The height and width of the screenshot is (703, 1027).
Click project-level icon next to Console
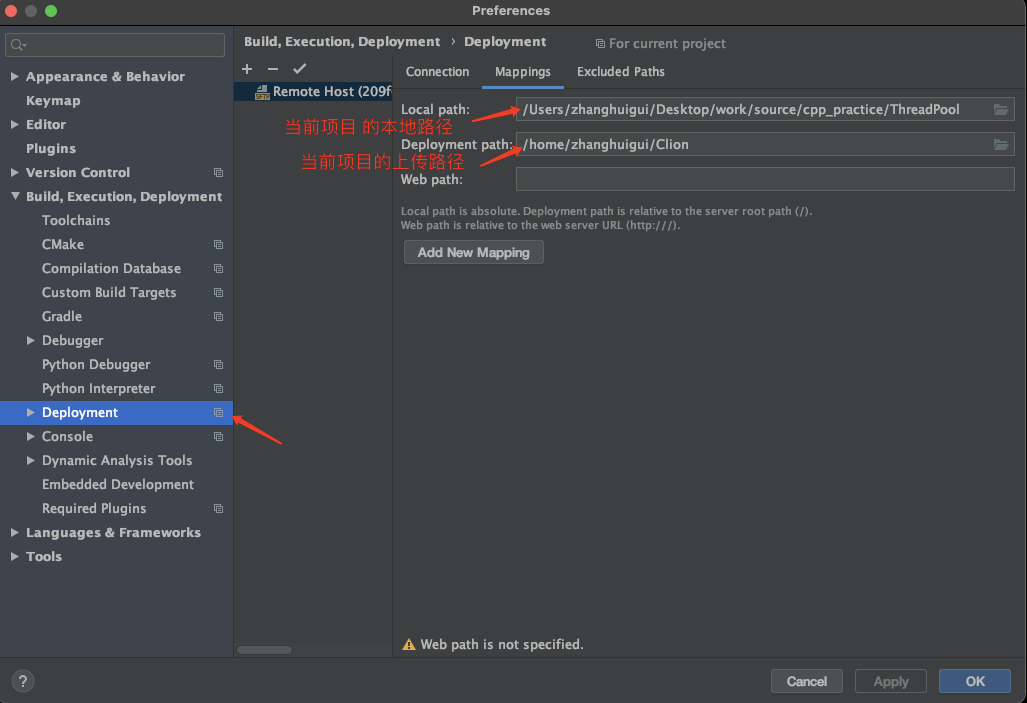218,436
